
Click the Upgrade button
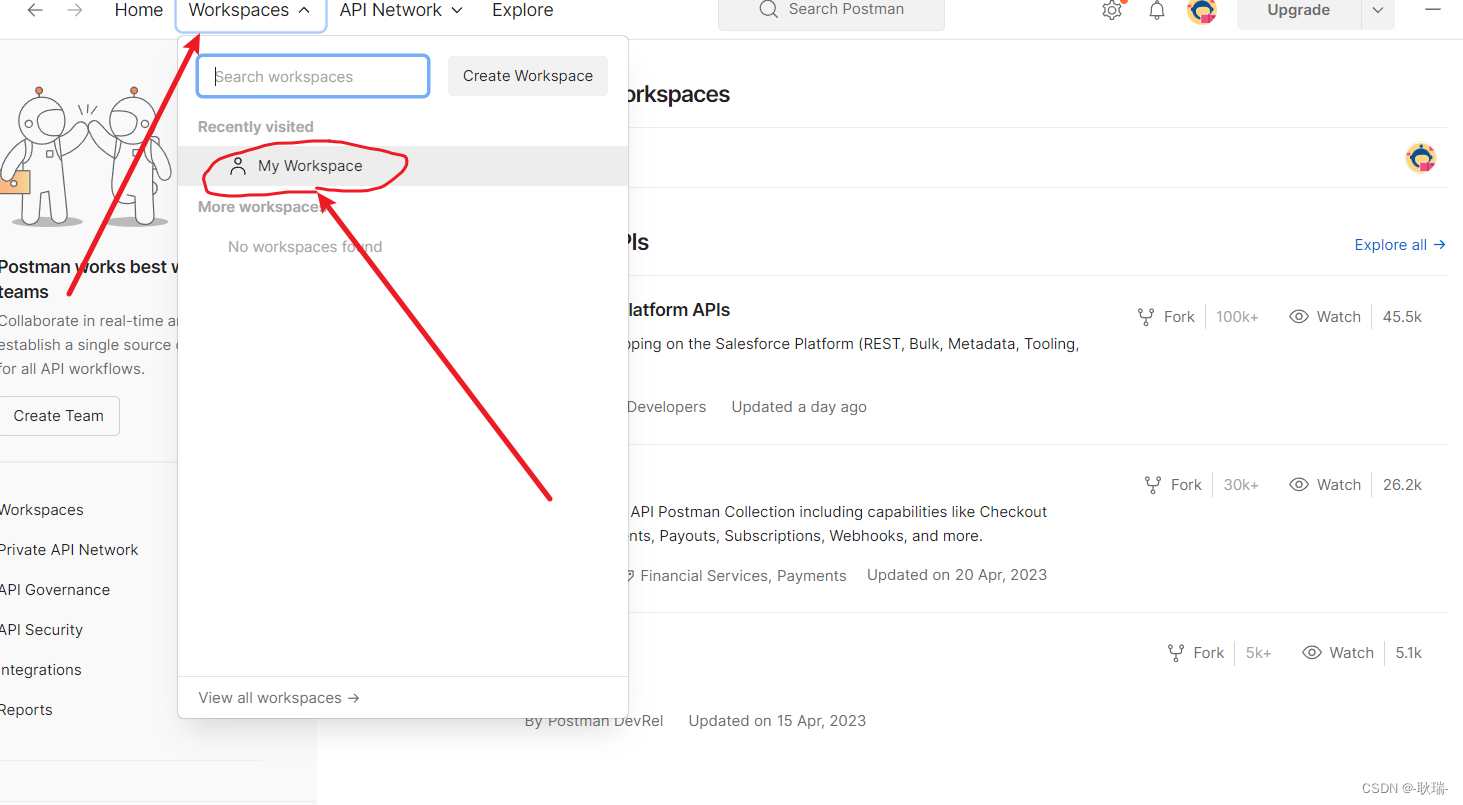pos(1298,10)
